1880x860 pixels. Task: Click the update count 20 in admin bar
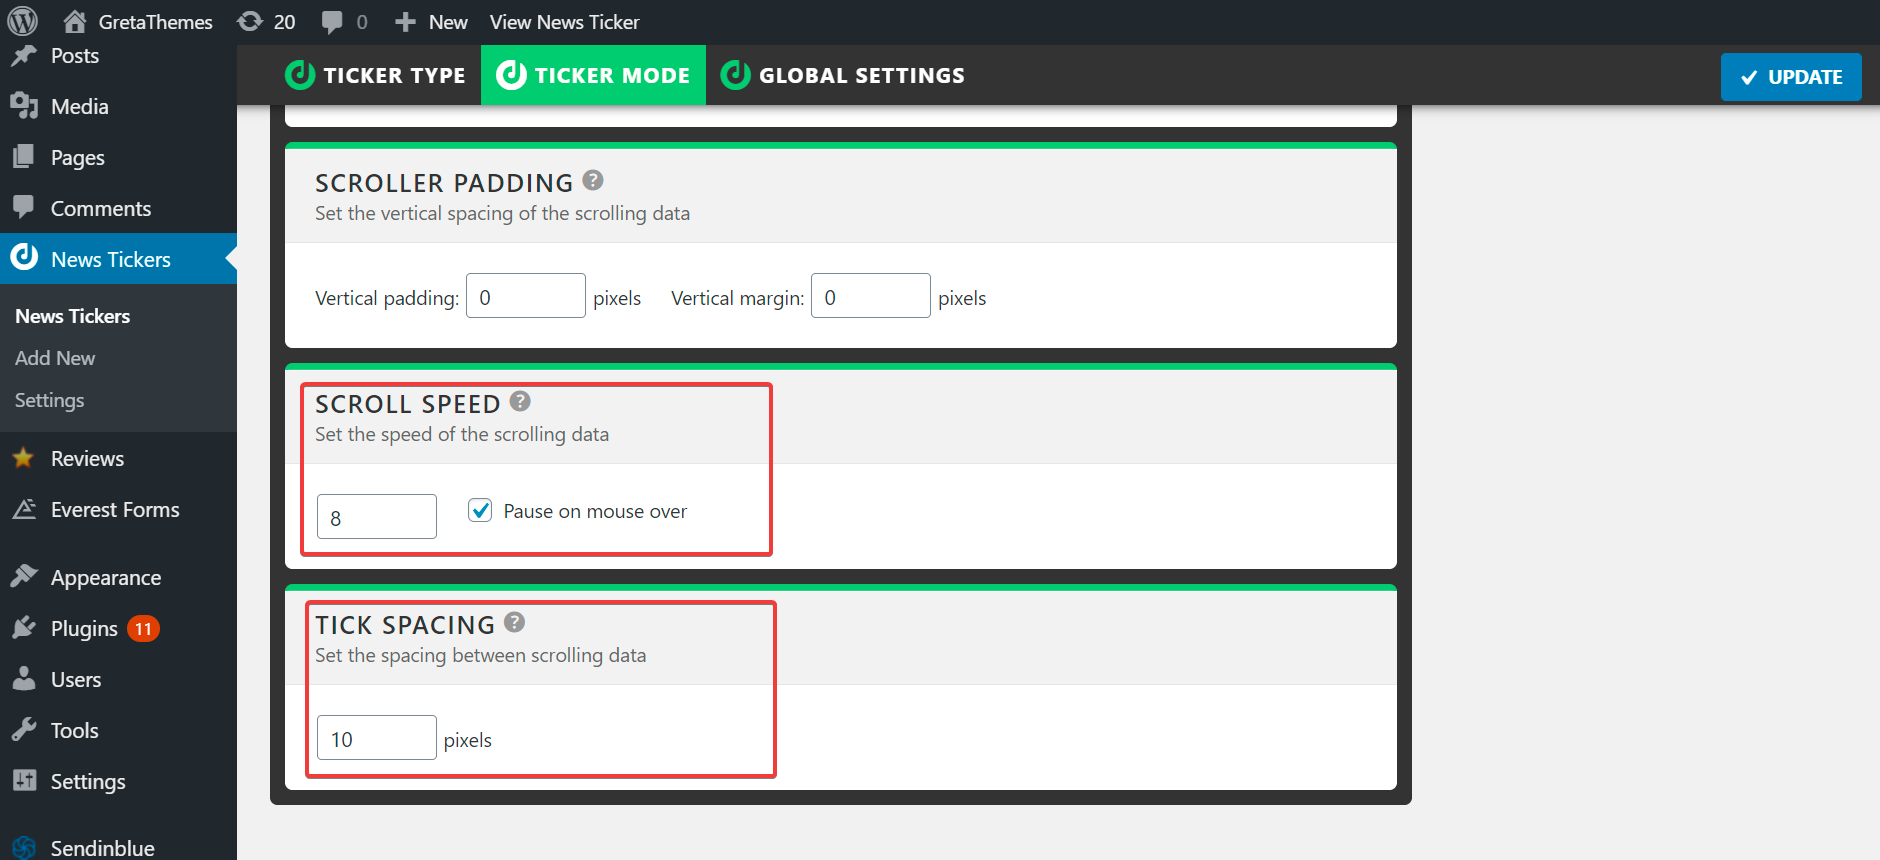point(285,22)
